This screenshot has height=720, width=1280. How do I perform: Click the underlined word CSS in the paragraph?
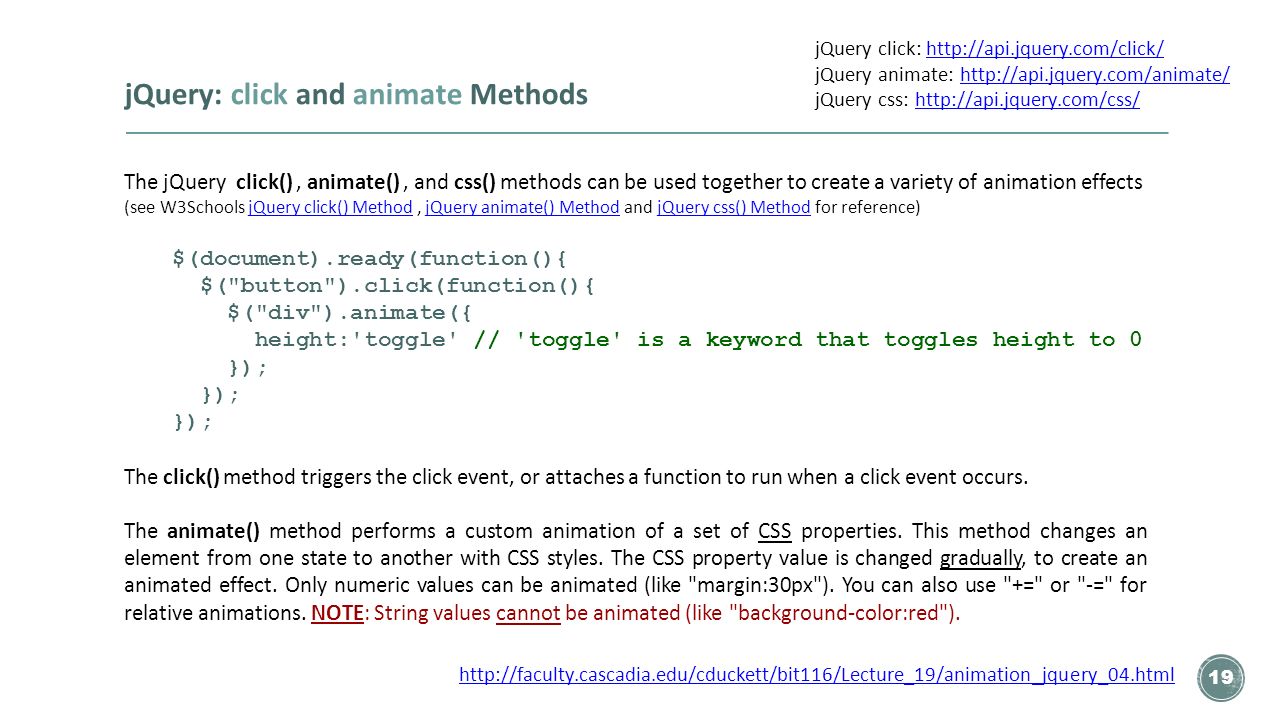point(775,531)
